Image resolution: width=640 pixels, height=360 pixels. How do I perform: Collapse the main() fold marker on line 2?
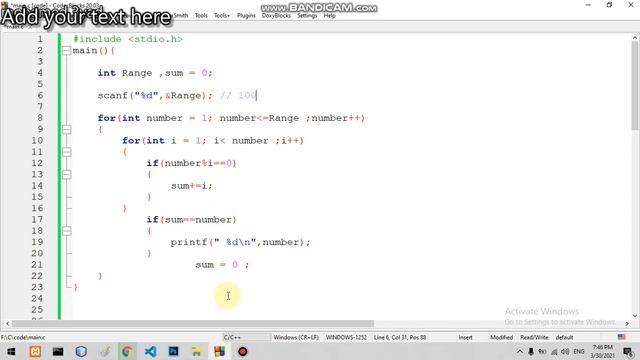[x=67, y=51]
